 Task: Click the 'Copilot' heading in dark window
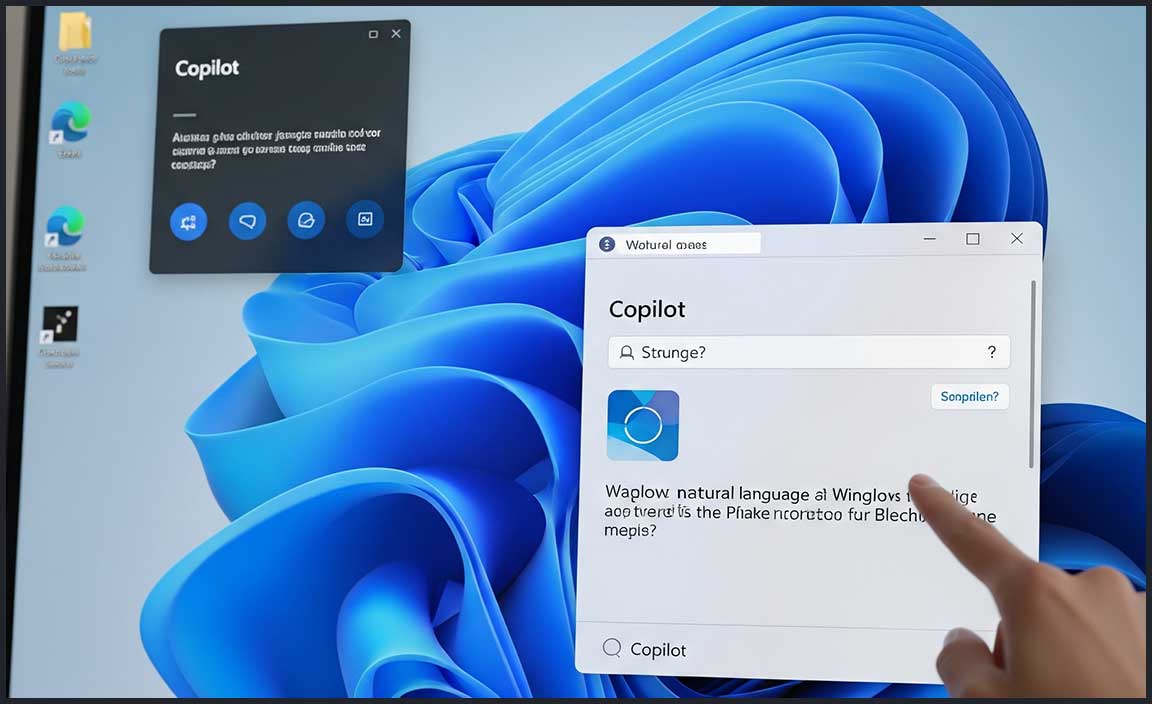point(207,68)
